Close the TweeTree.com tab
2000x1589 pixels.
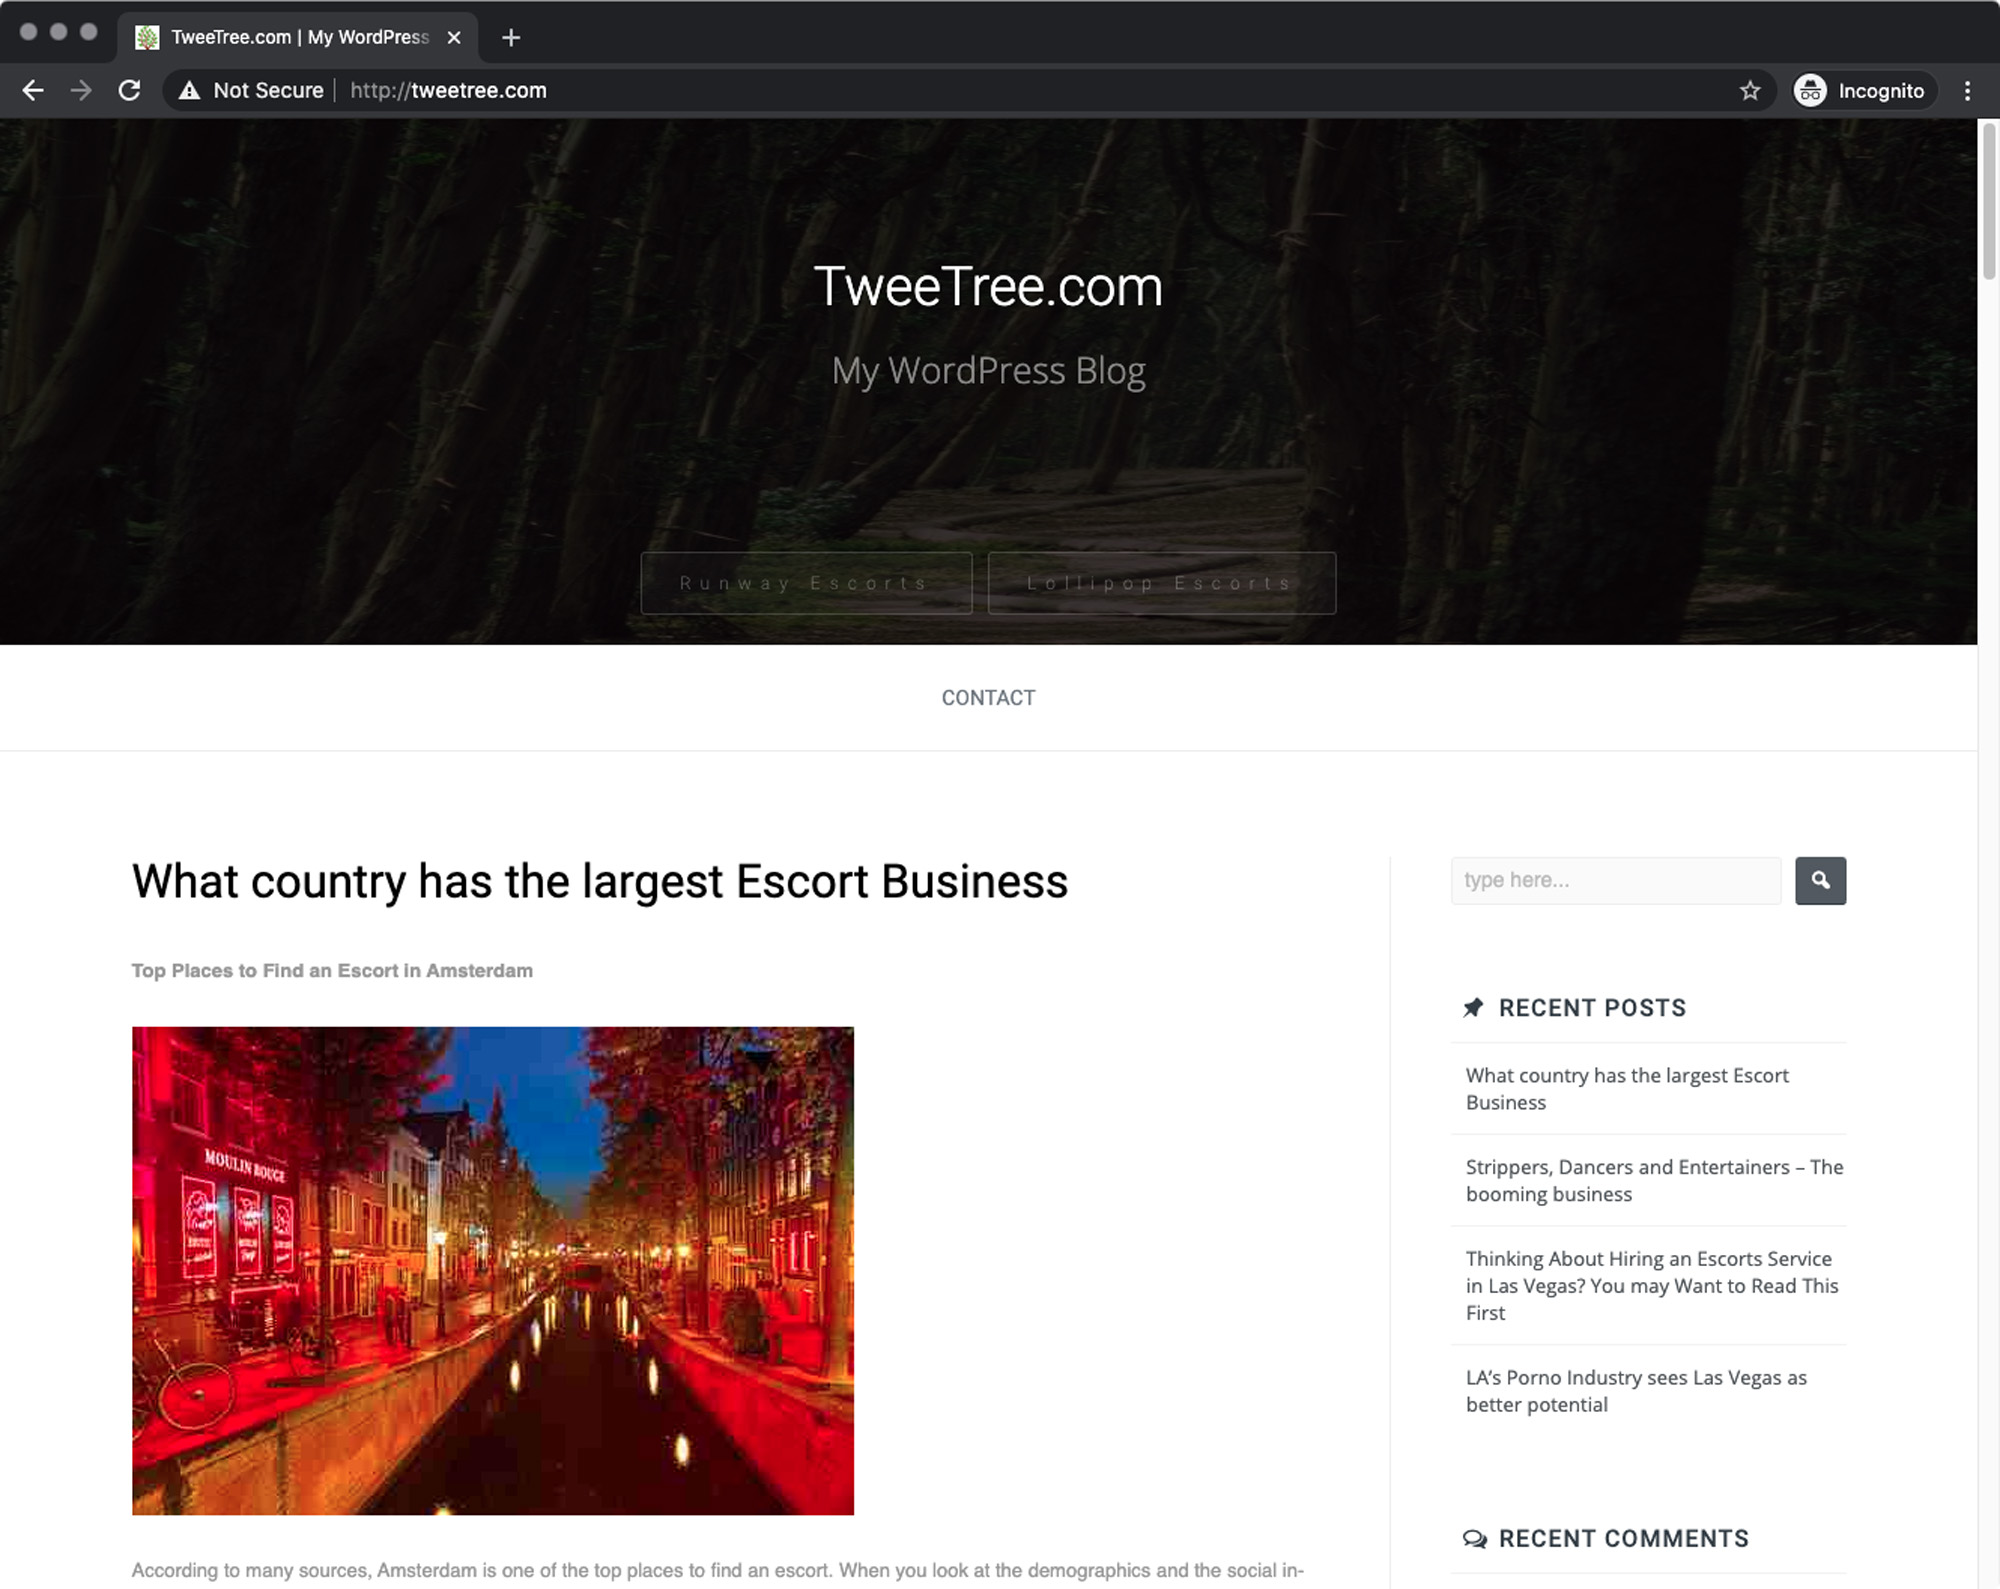(x=454, y=38)
